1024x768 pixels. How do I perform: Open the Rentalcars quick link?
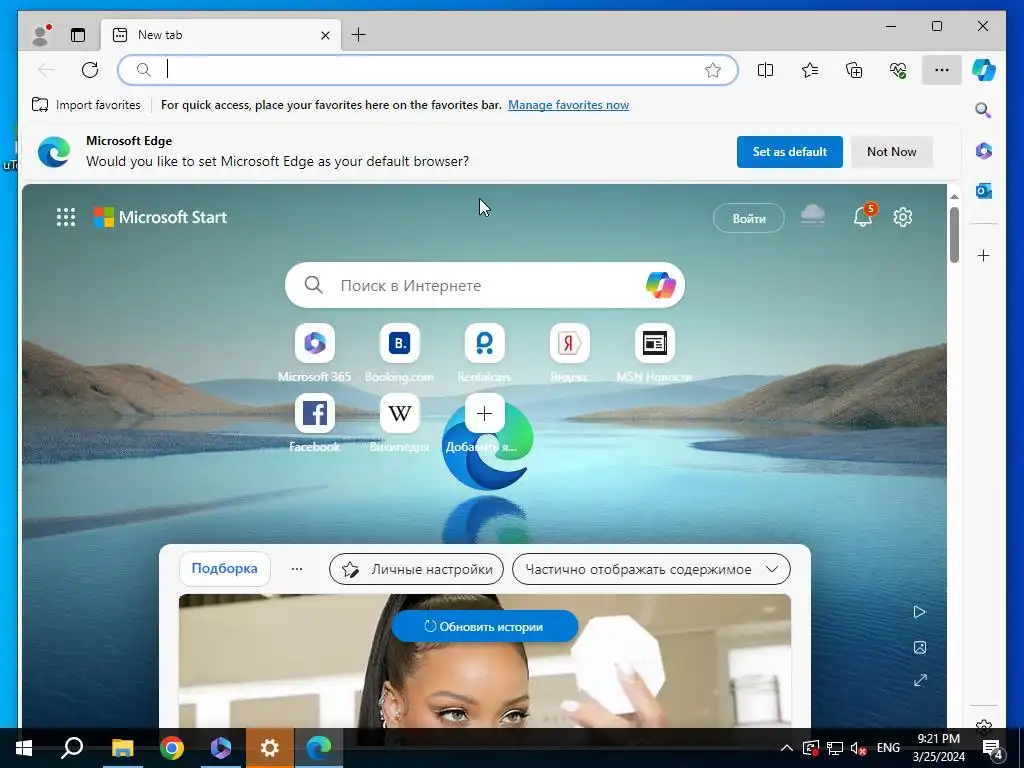pos(484,353)
